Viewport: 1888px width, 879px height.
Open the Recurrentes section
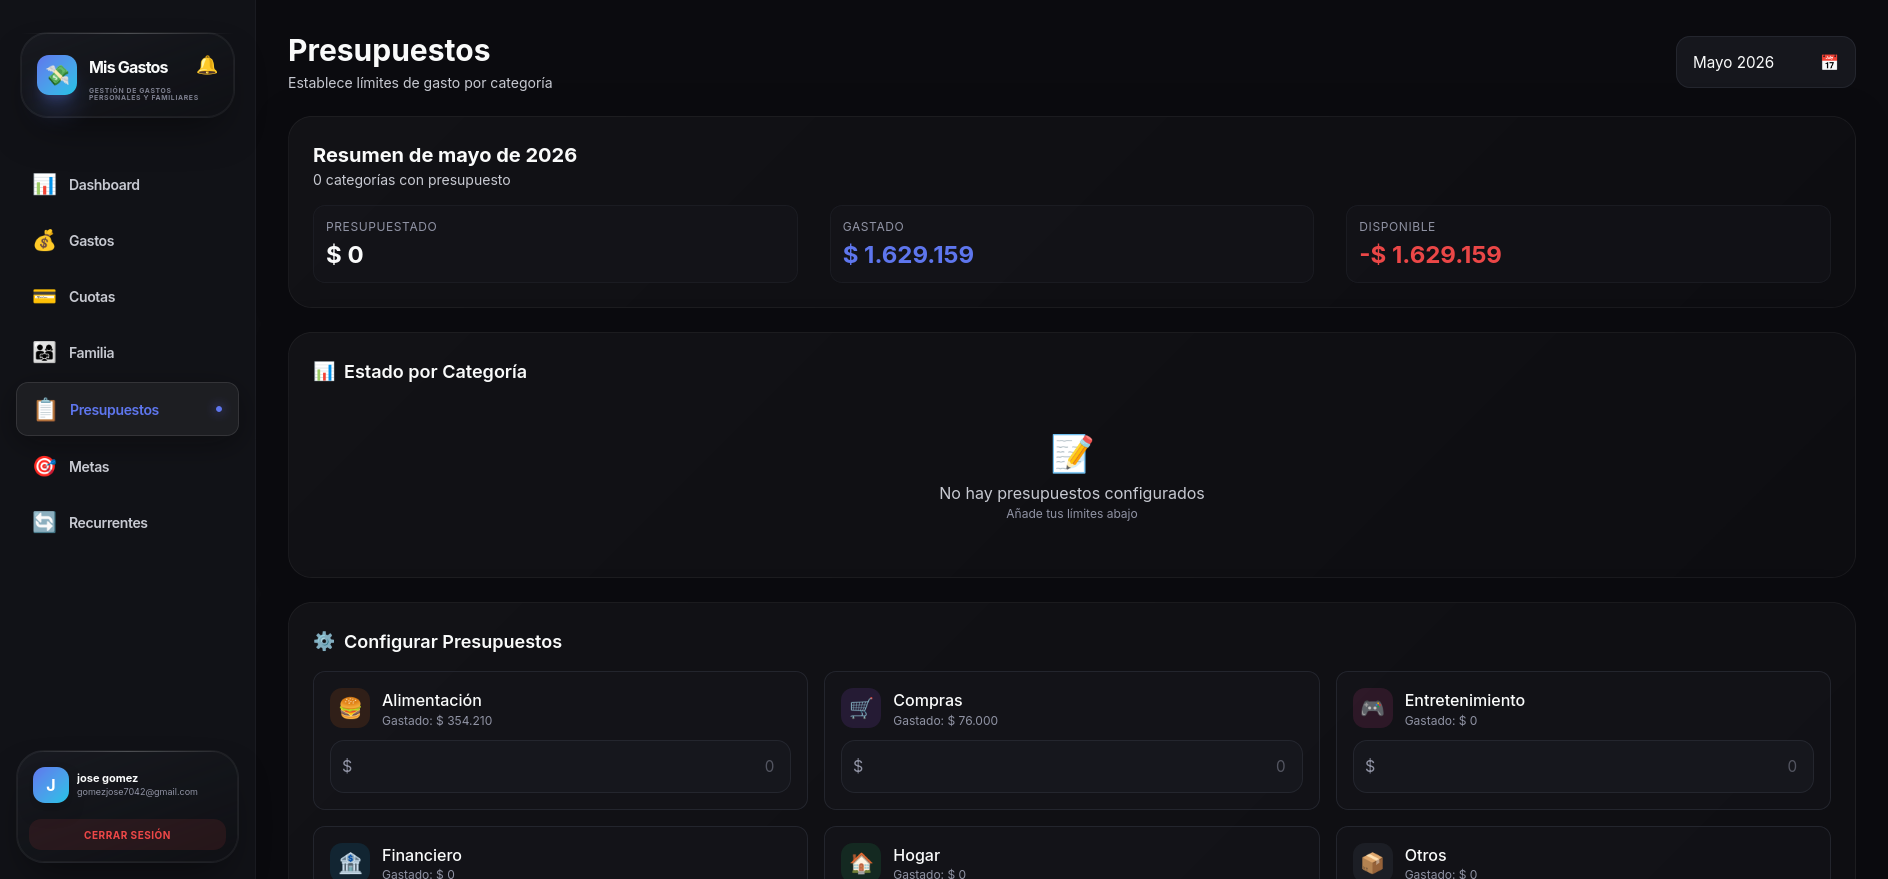[127, 523]
